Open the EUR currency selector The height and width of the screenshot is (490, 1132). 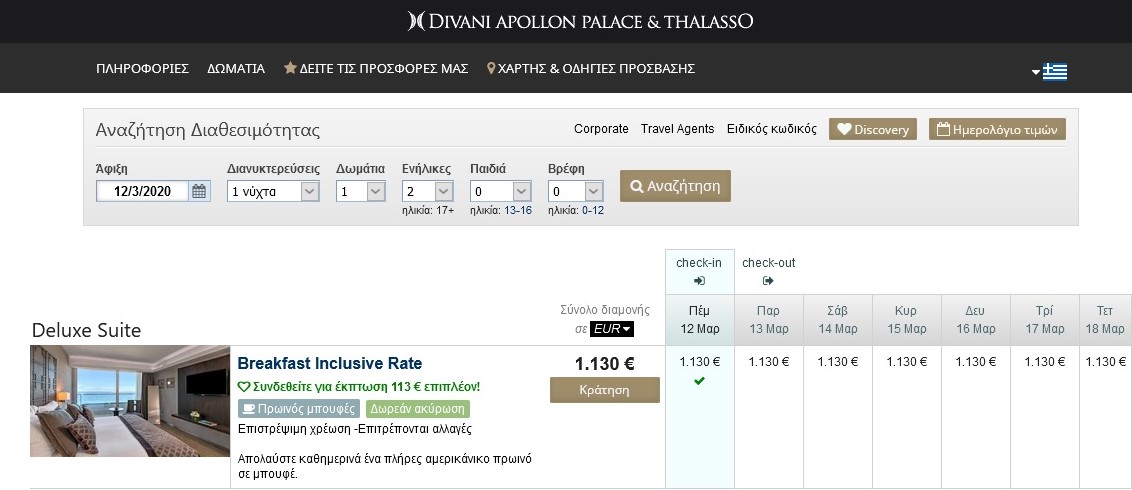click(611, 329)
